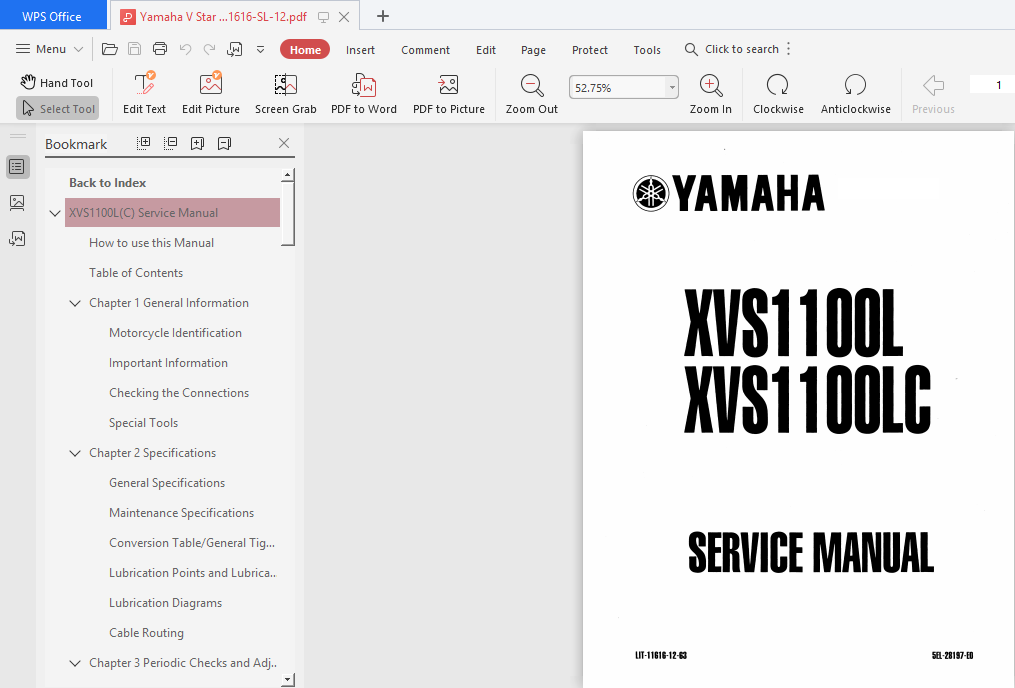This screenshot has height=688, width=1015.
Task: Switch to the Home ribbon tab
Action: 305,50
